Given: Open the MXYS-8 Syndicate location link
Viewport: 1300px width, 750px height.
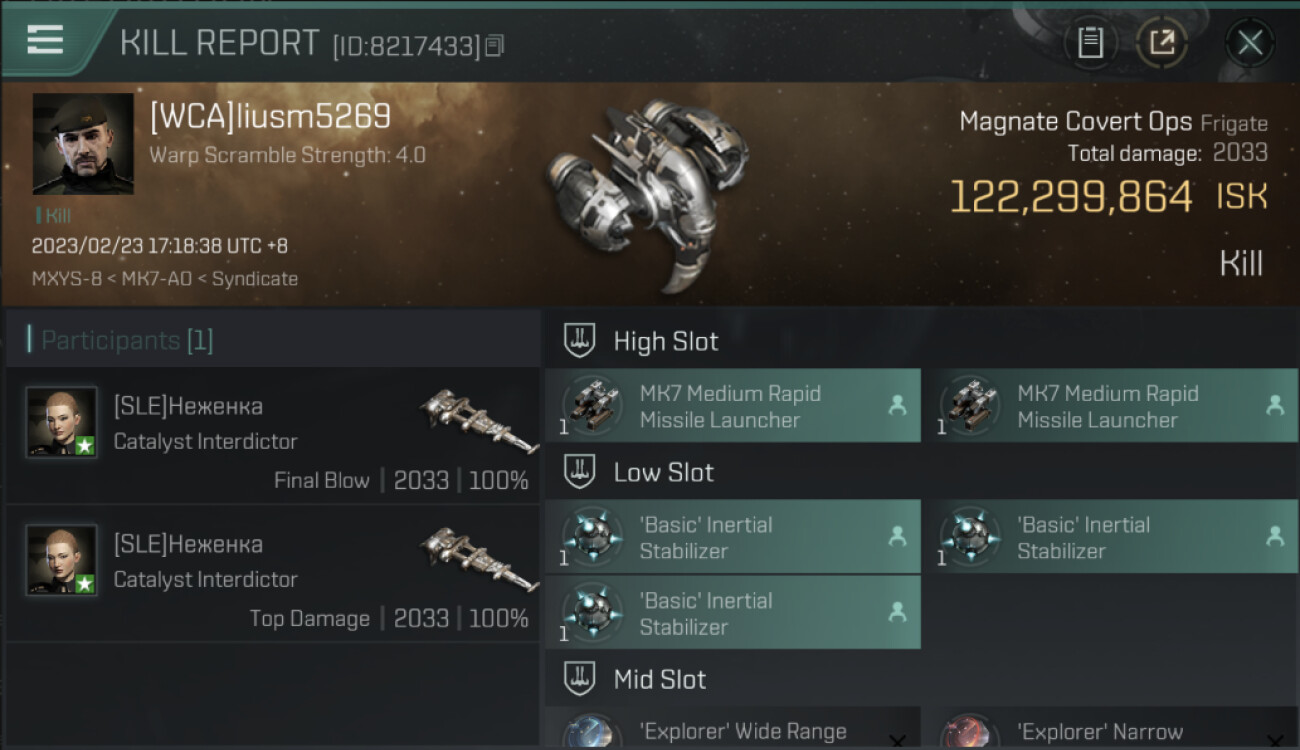Looking at the screenshot, I should pos(165,279).
